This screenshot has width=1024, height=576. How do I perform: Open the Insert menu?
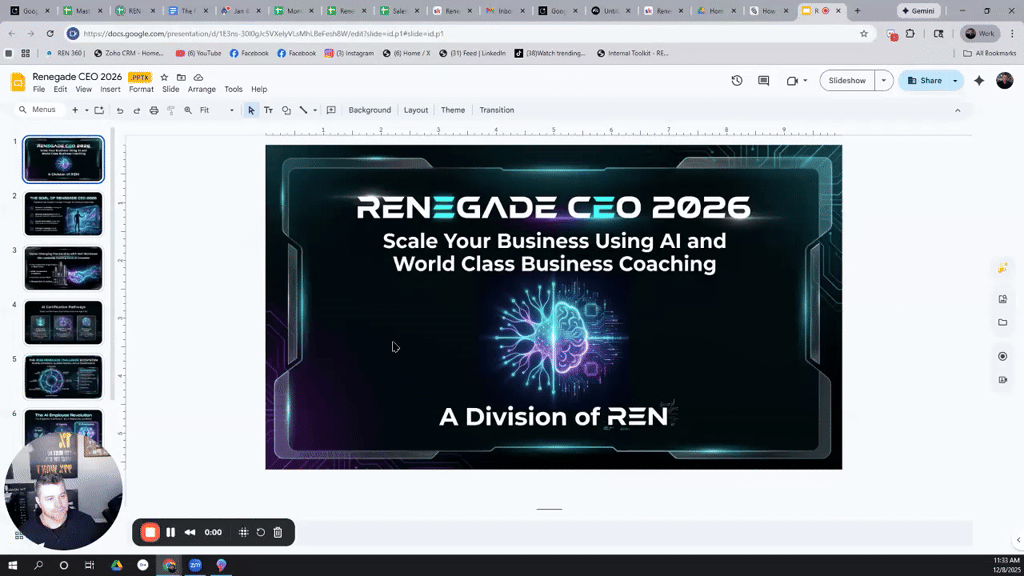point(108,88)
